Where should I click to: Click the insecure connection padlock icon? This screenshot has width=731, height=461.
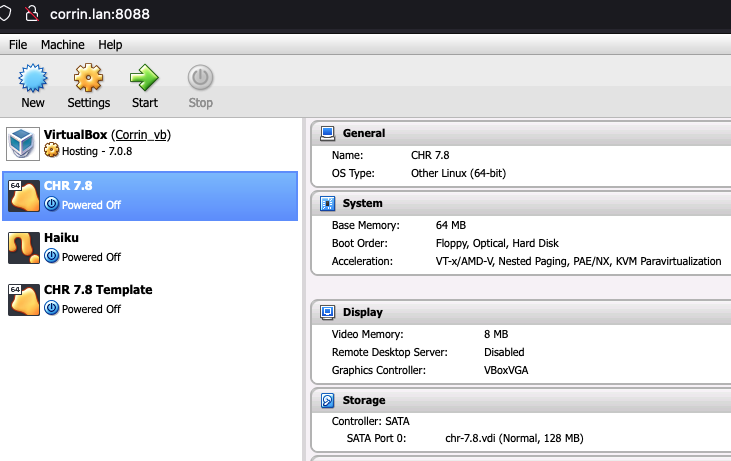click(x=32, y=14)
